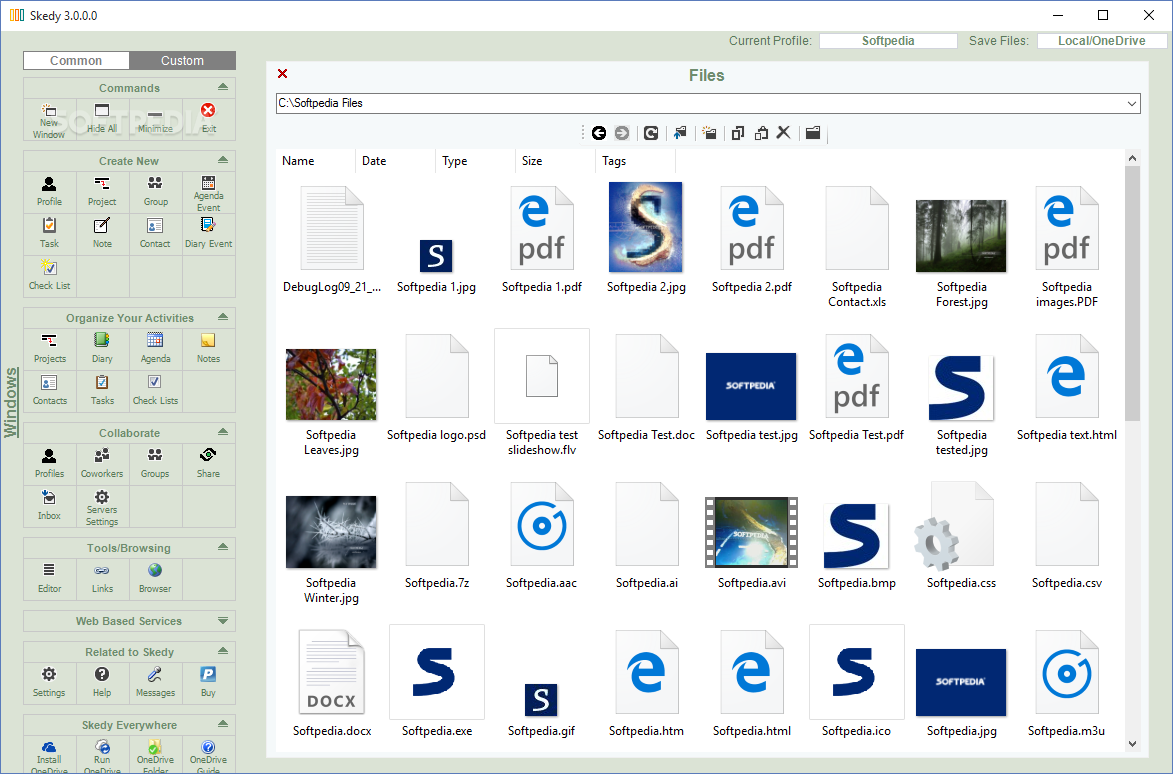Screen dimensions: 1173x774
Task: Sort files by Date column
Action: pos(396,161)
